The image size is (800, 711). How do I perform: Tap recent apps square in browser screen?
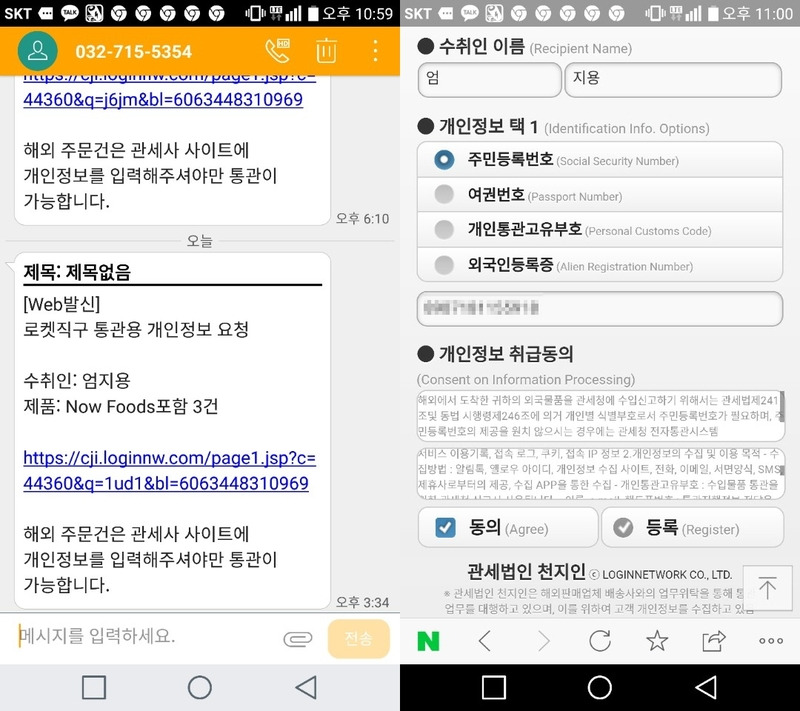[x=494, y=687]
